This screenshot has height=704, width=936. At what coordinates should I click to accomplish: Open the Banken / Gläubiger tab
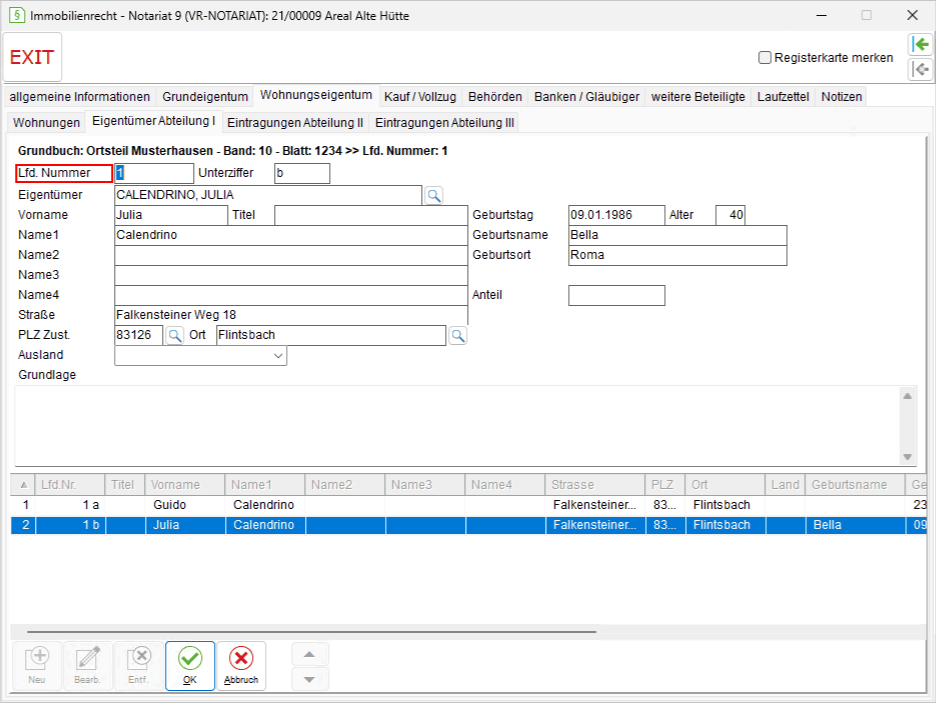(x=586, y=97)
